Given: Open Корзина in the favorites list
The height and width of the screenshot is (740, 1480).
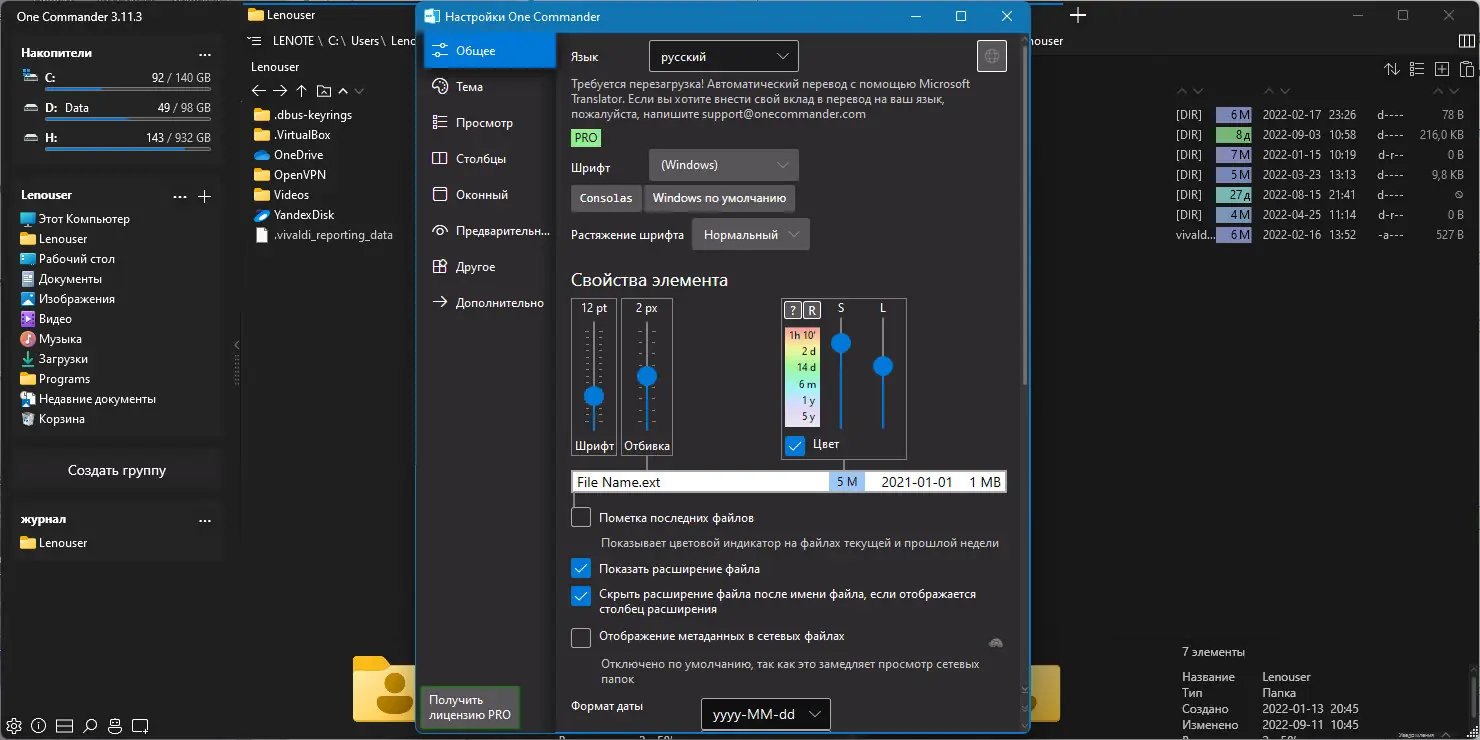Looking at the screenshot, I should click(62, 418).
